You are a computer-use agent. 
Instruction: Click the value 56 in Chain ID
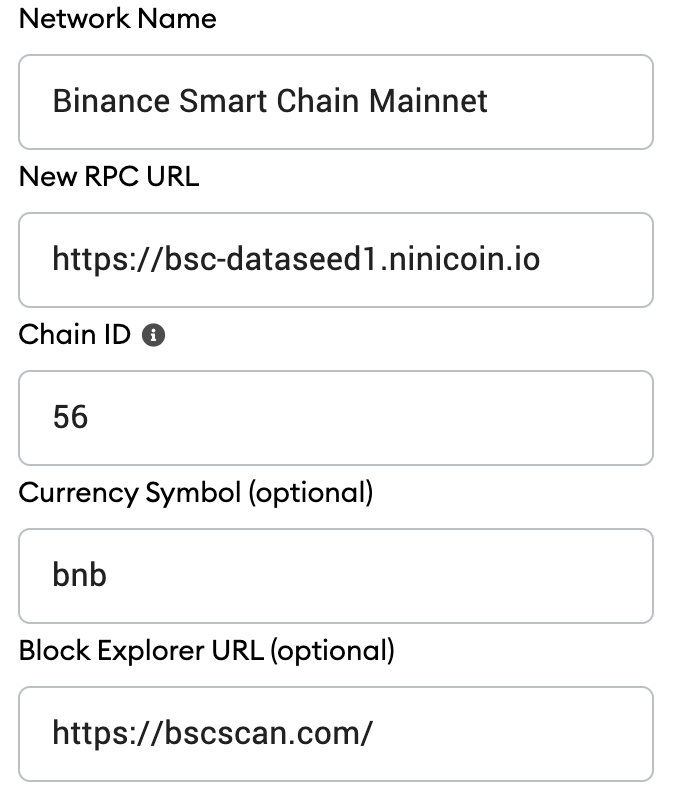pyautogui.click(x=71, y=418)
